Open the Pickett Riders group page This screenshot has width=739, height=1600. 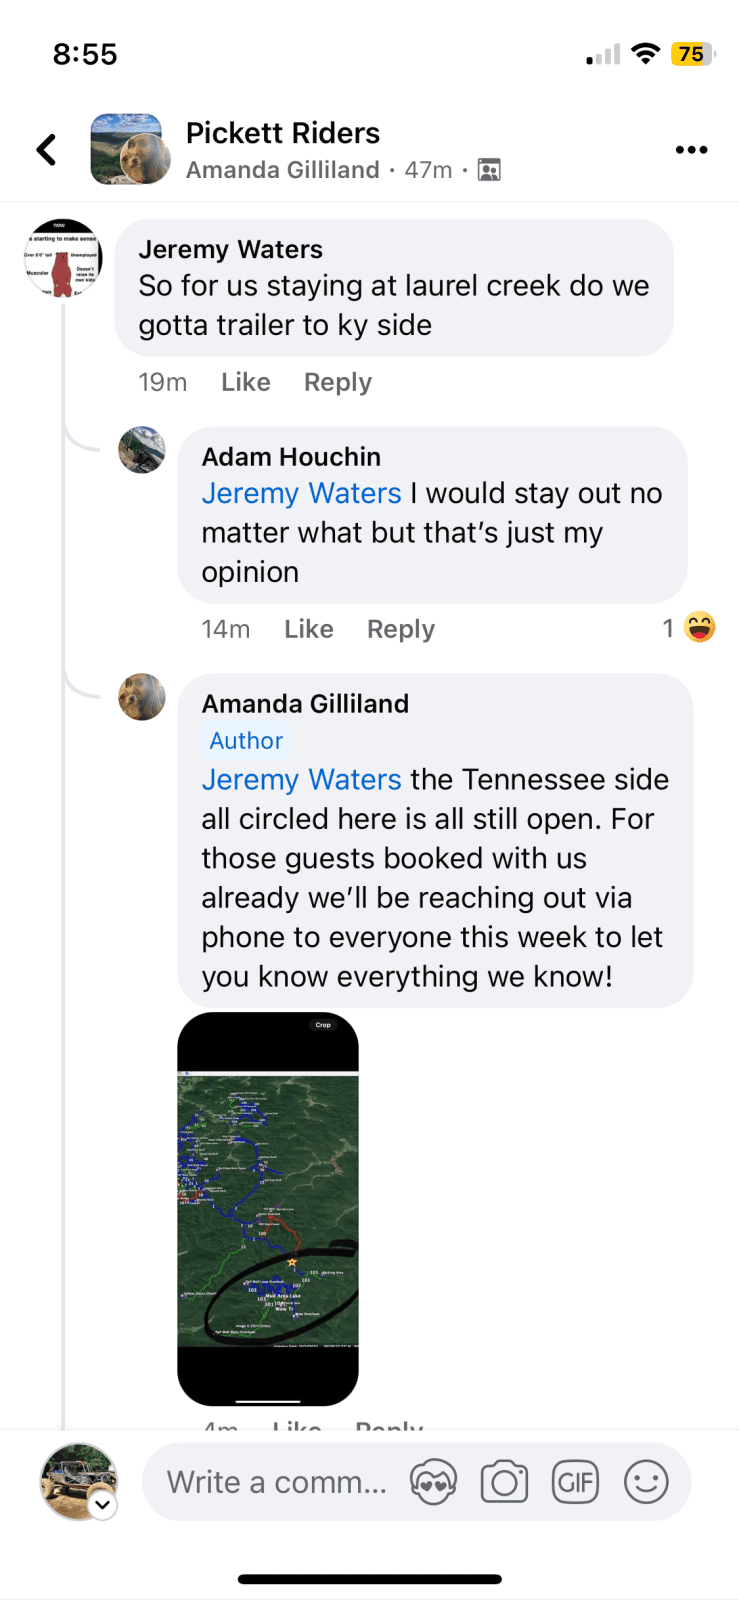tap(283, 133)
